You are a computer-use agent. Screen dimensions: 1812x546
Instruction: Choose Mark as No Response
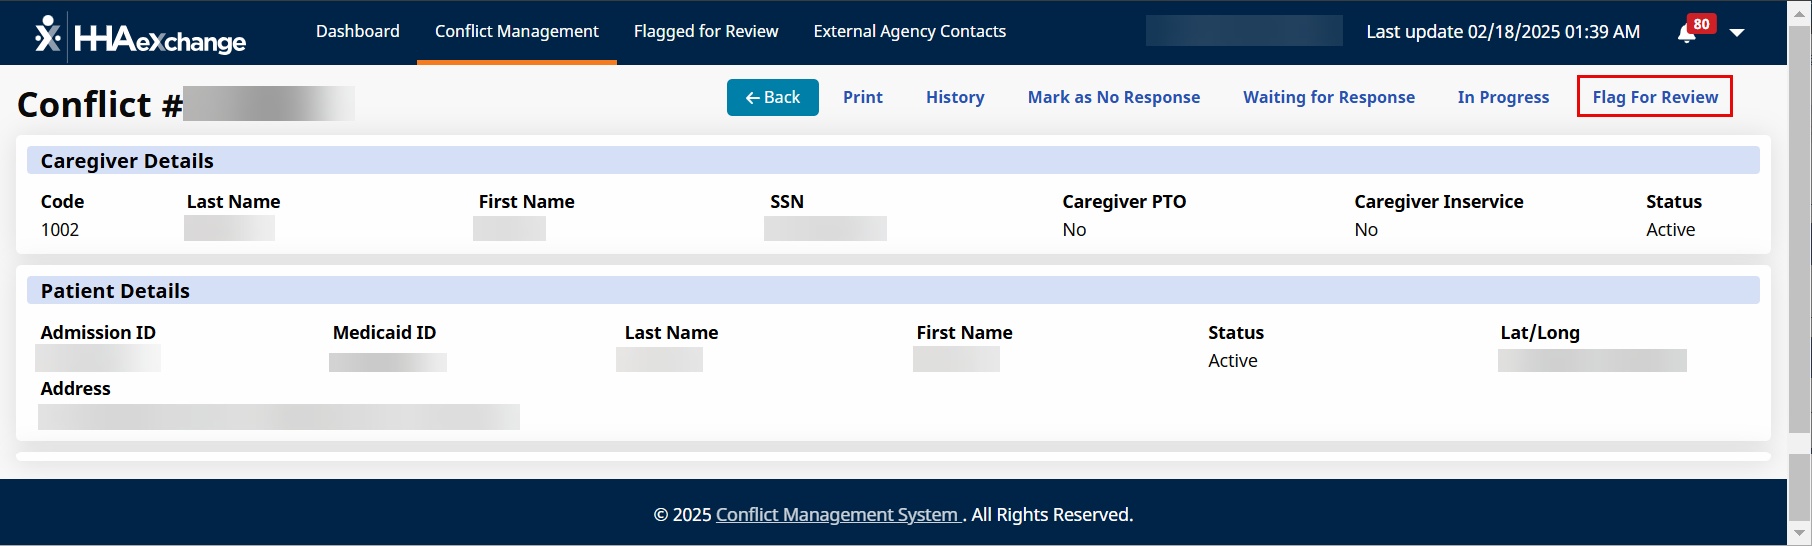tap(1113, 97)
